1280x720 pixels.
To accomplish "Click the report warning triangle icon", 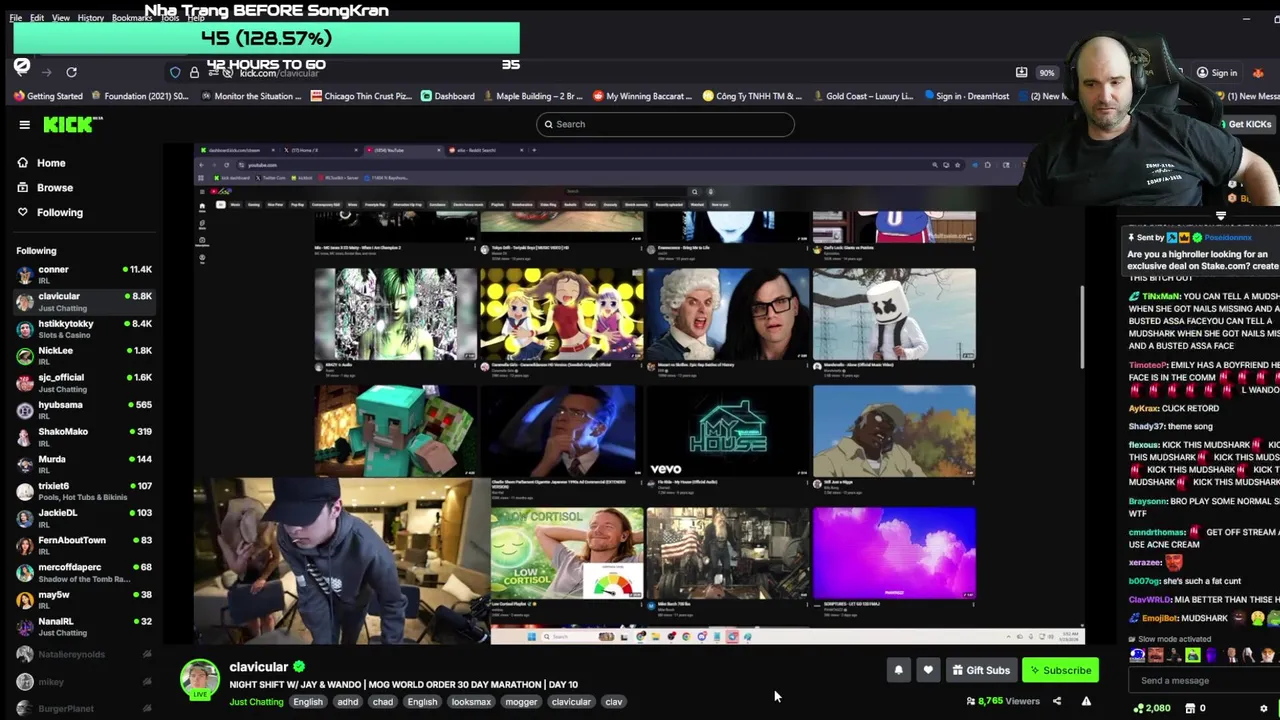I will 1086,701.
